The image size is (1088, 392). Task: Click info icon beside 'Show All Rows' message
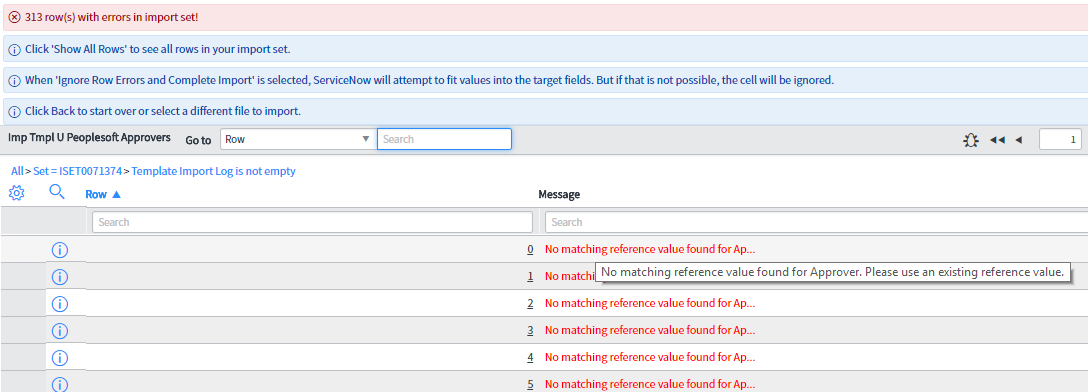15,50
